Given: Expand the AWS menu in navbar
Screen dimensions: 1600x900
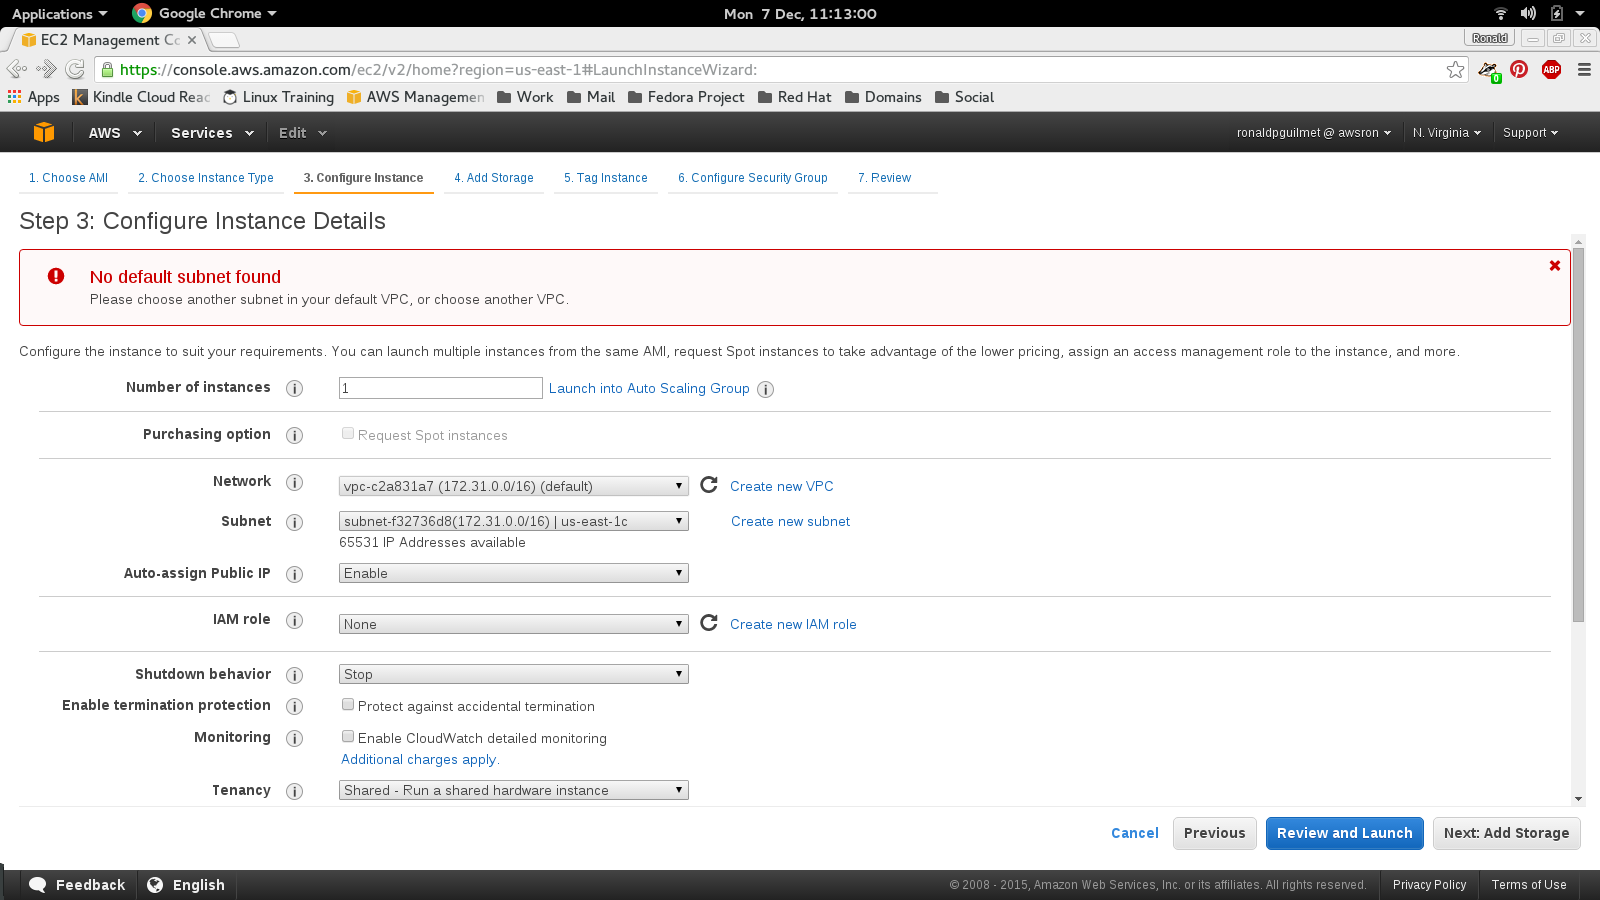Looking at the screenshot, I should tap(115, 132).
